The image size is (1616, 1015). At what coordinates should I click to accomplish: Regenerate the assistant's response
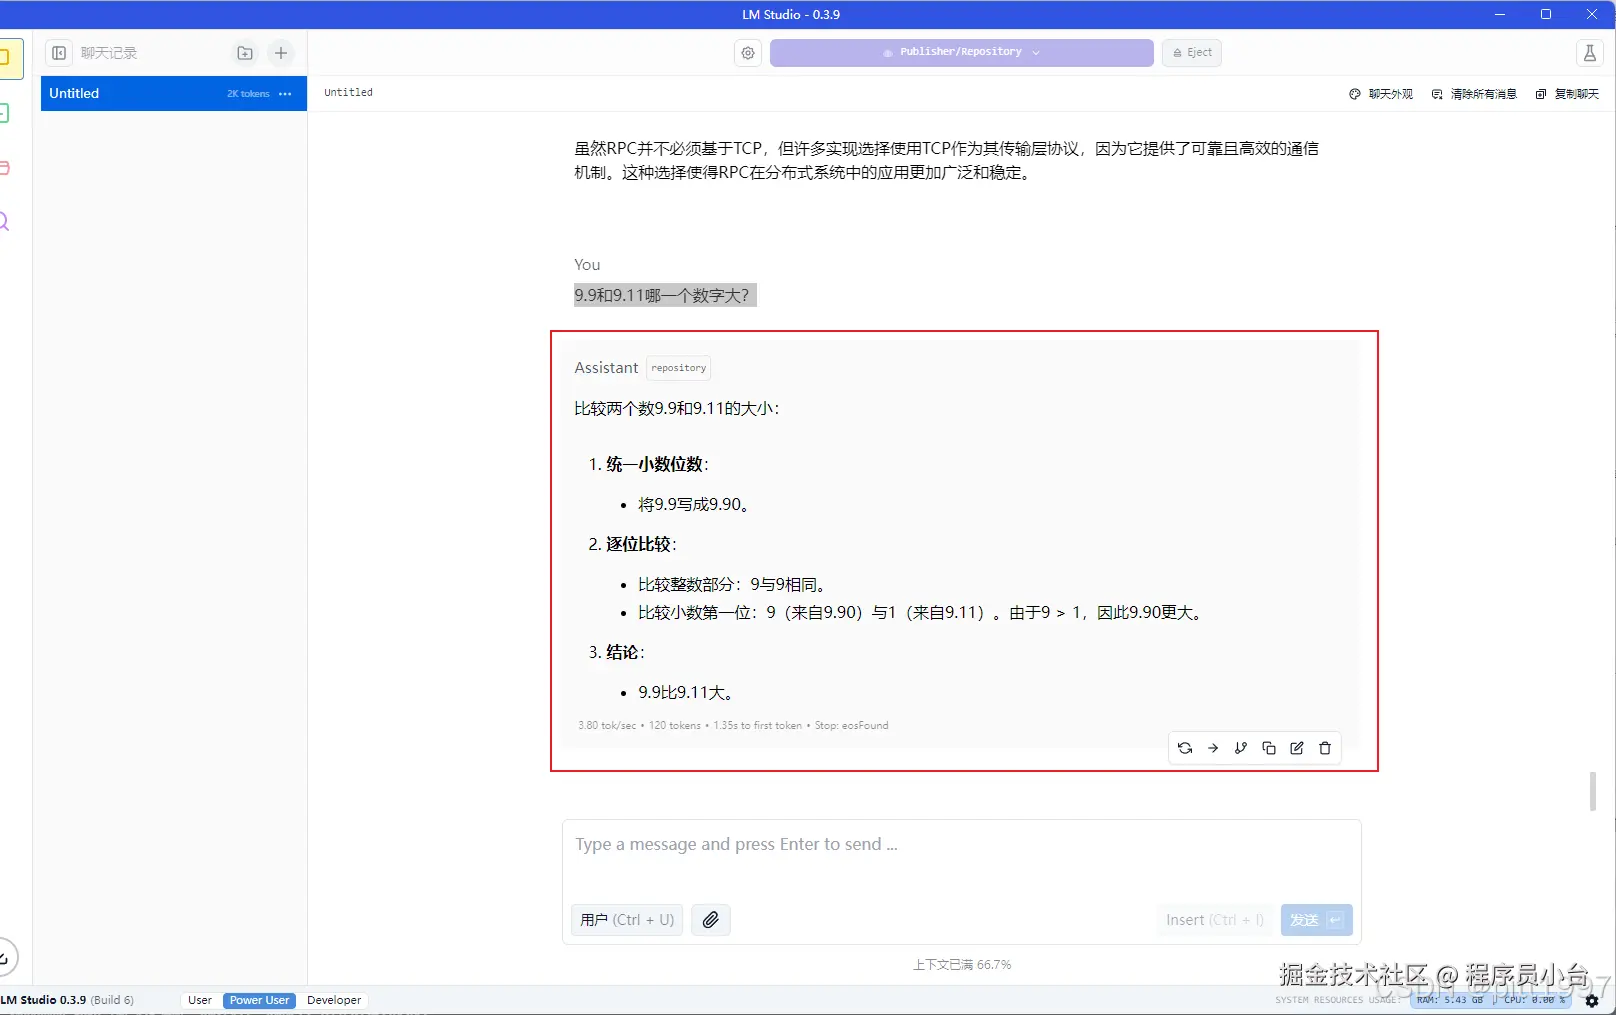point(1184,748)
